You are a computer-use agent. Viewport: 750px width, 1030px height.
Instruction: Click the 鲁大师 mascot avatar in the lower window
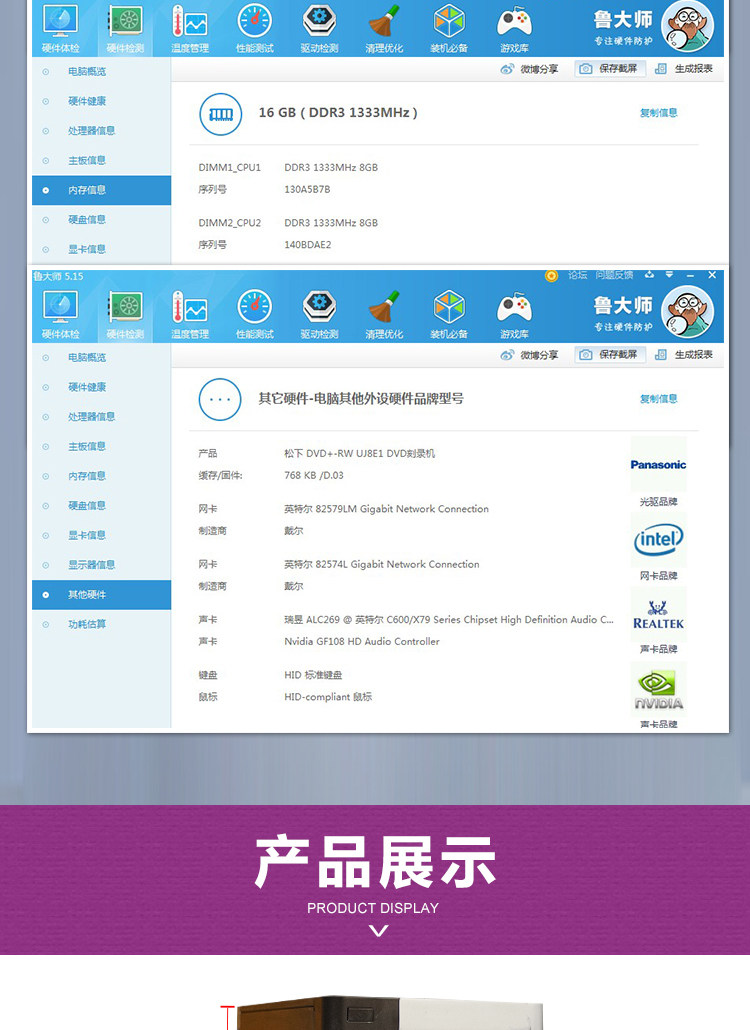point(688,312)
